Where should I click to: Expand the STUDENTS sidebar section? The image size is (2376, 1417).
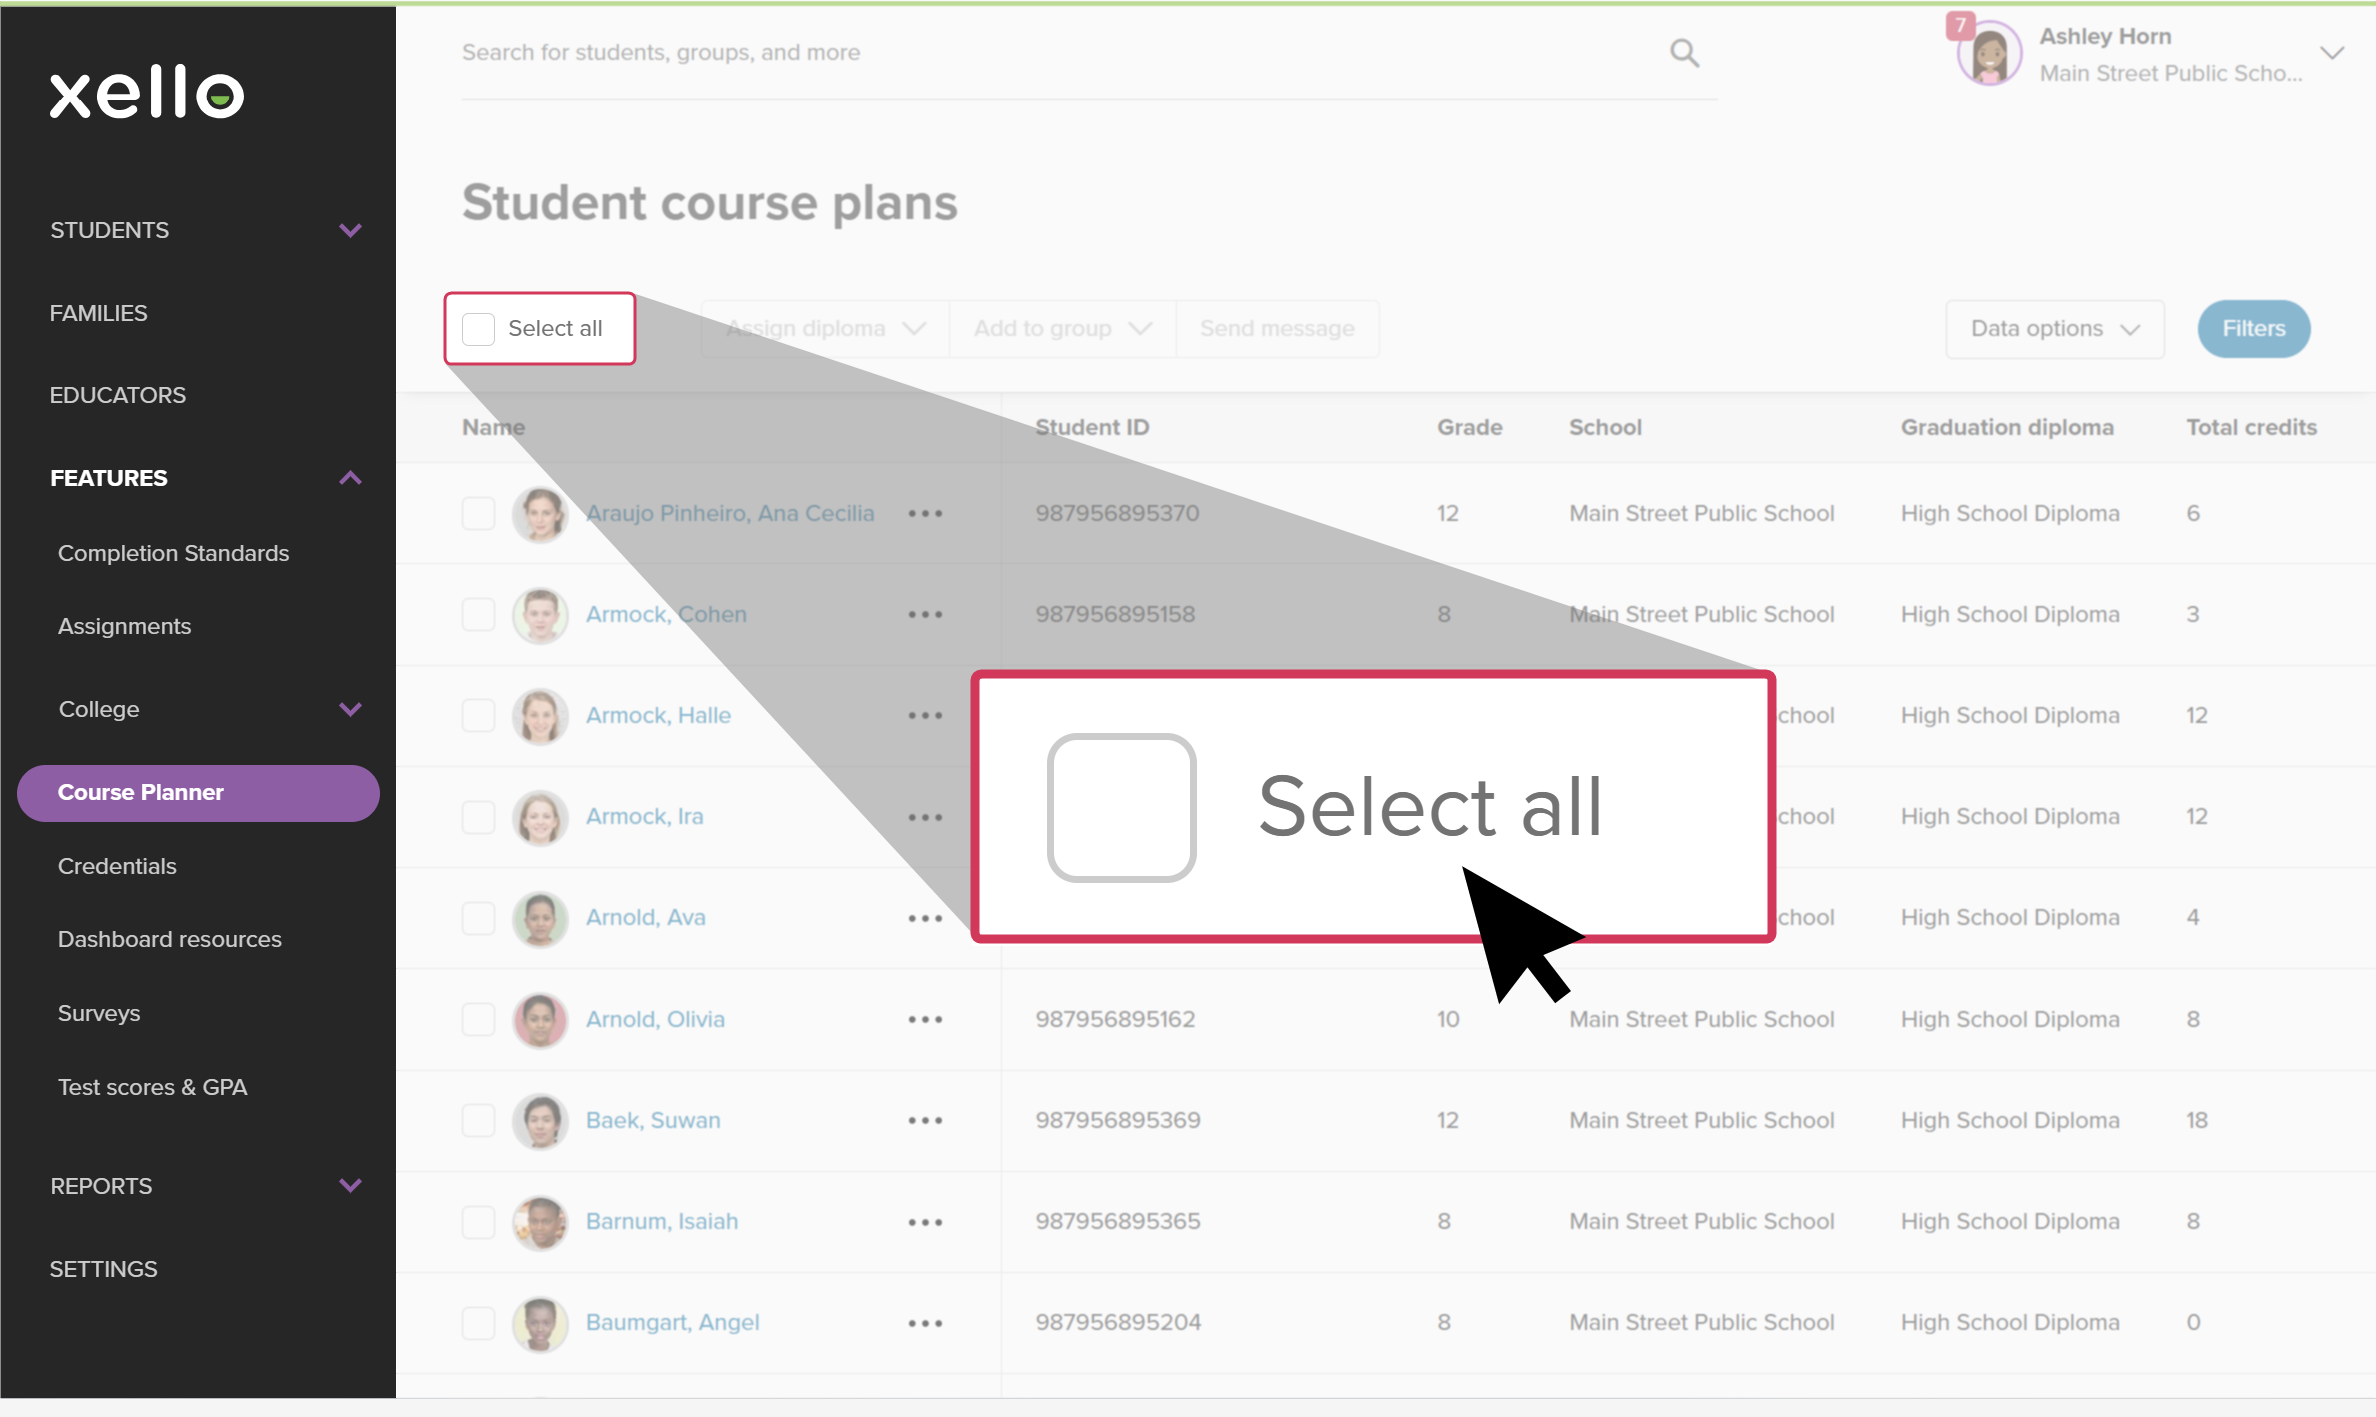click(350, 230)
